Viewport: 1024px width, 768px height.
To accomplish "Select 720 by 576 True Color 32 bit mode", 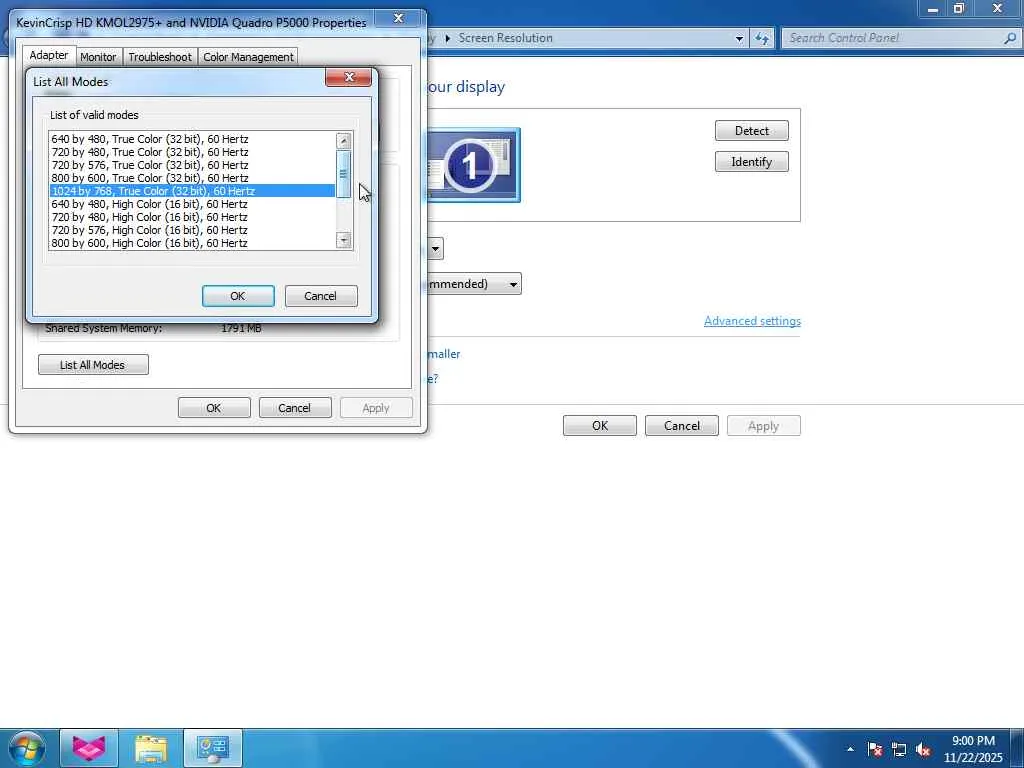I will coord(192,165).
